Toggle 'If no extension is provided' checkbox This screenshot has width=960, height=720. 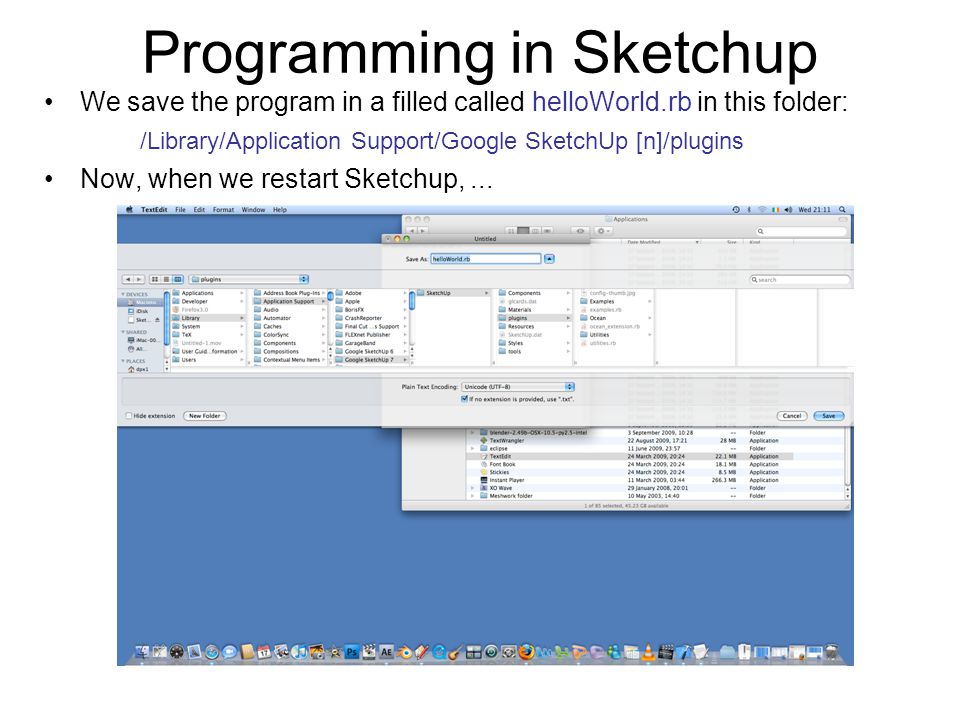[x=464, y=399]
